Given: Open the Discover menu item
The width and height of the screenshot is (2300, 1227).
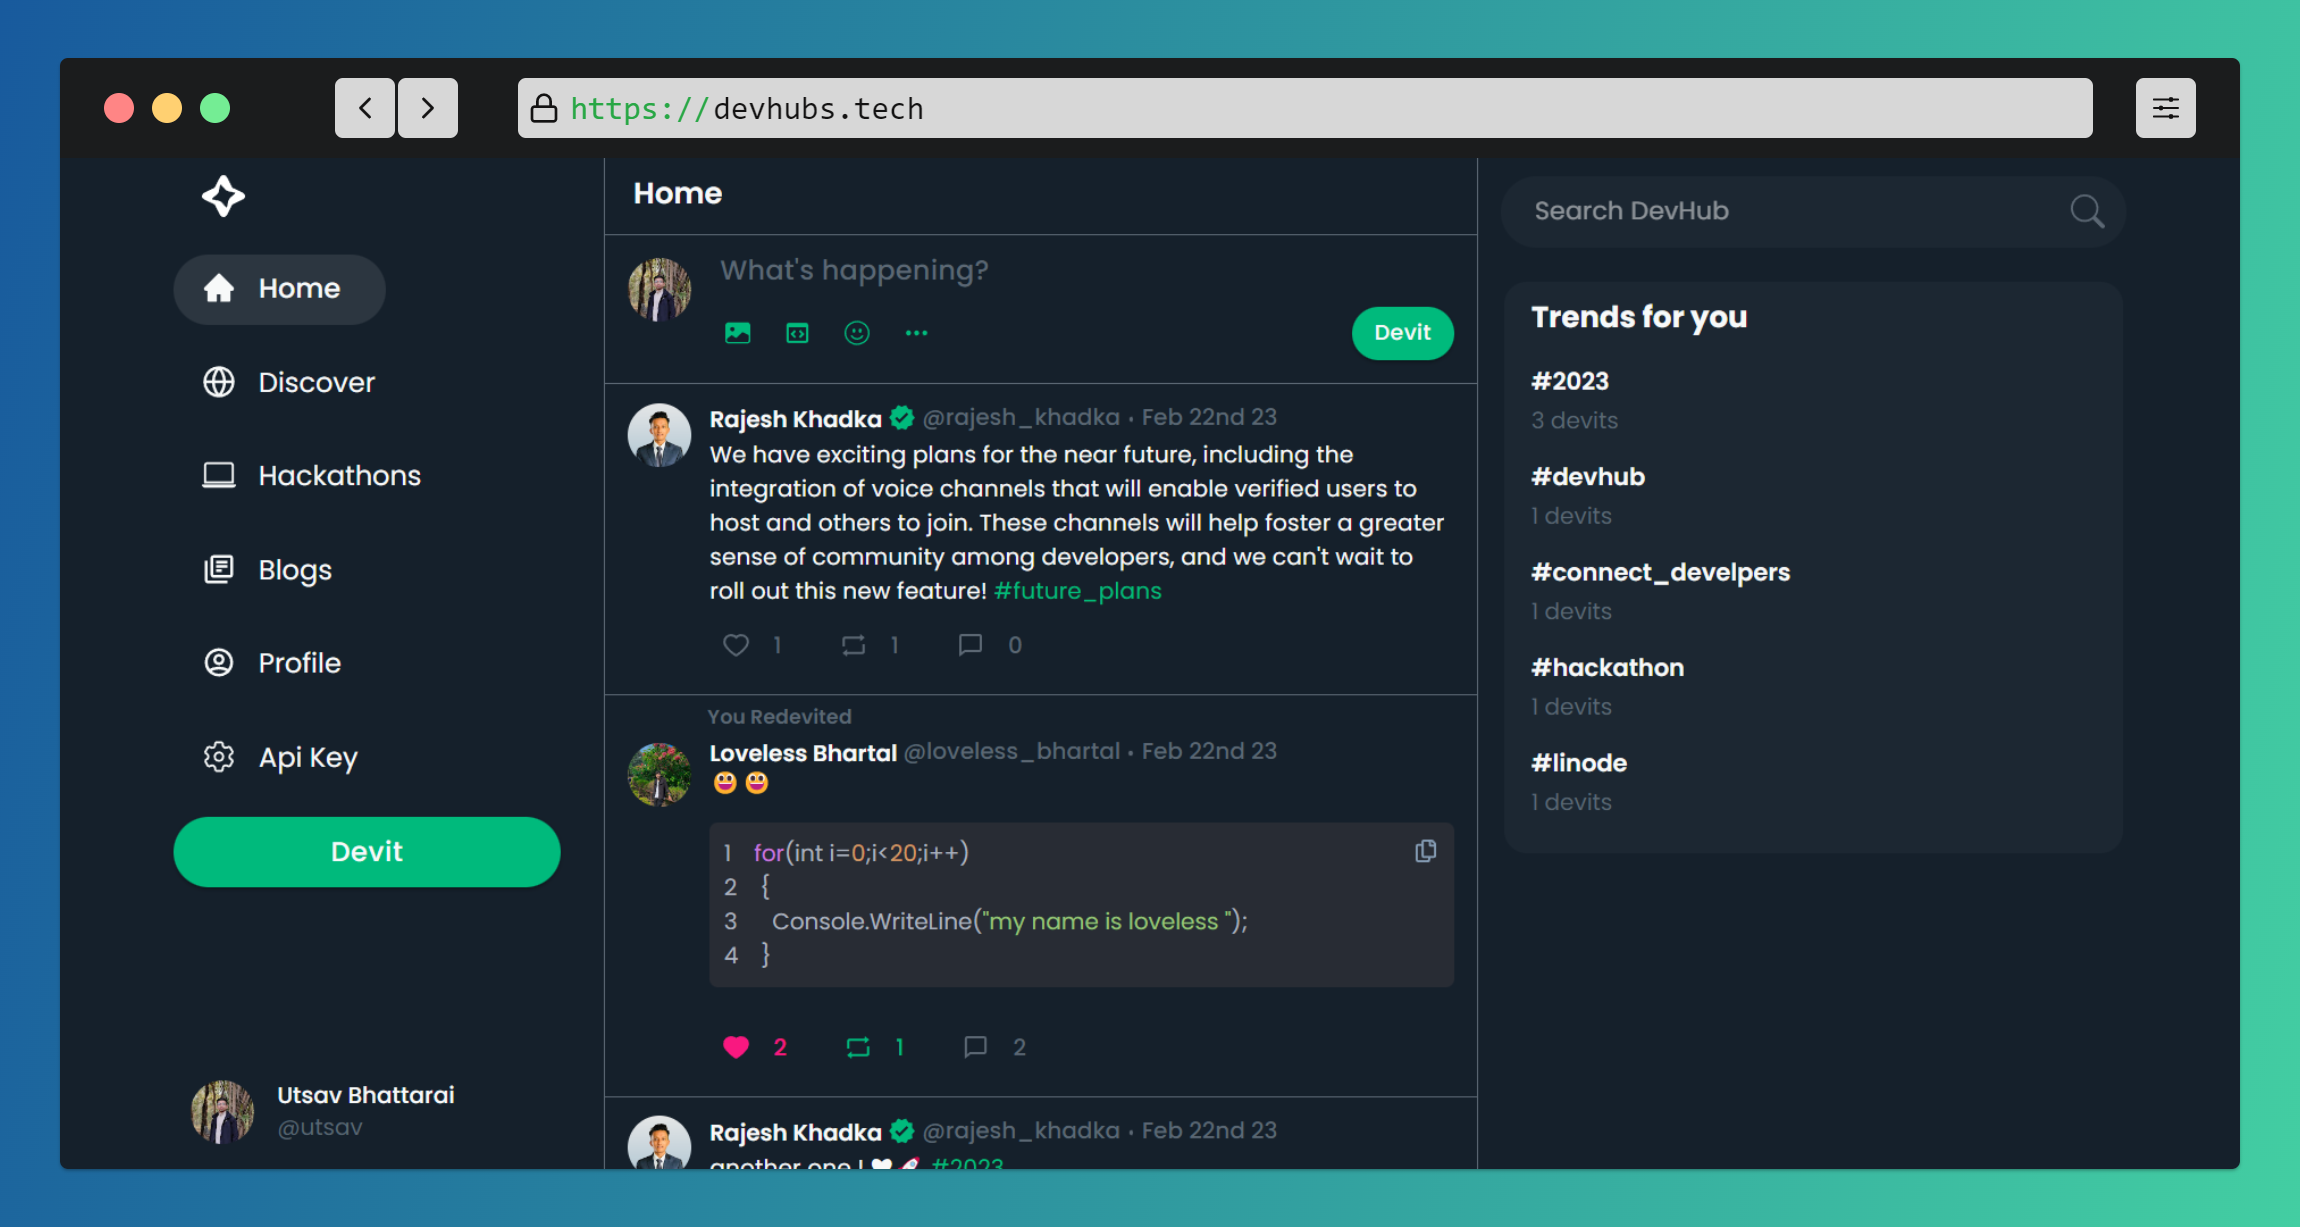Looking at the screenshot, I should [316, 382].
